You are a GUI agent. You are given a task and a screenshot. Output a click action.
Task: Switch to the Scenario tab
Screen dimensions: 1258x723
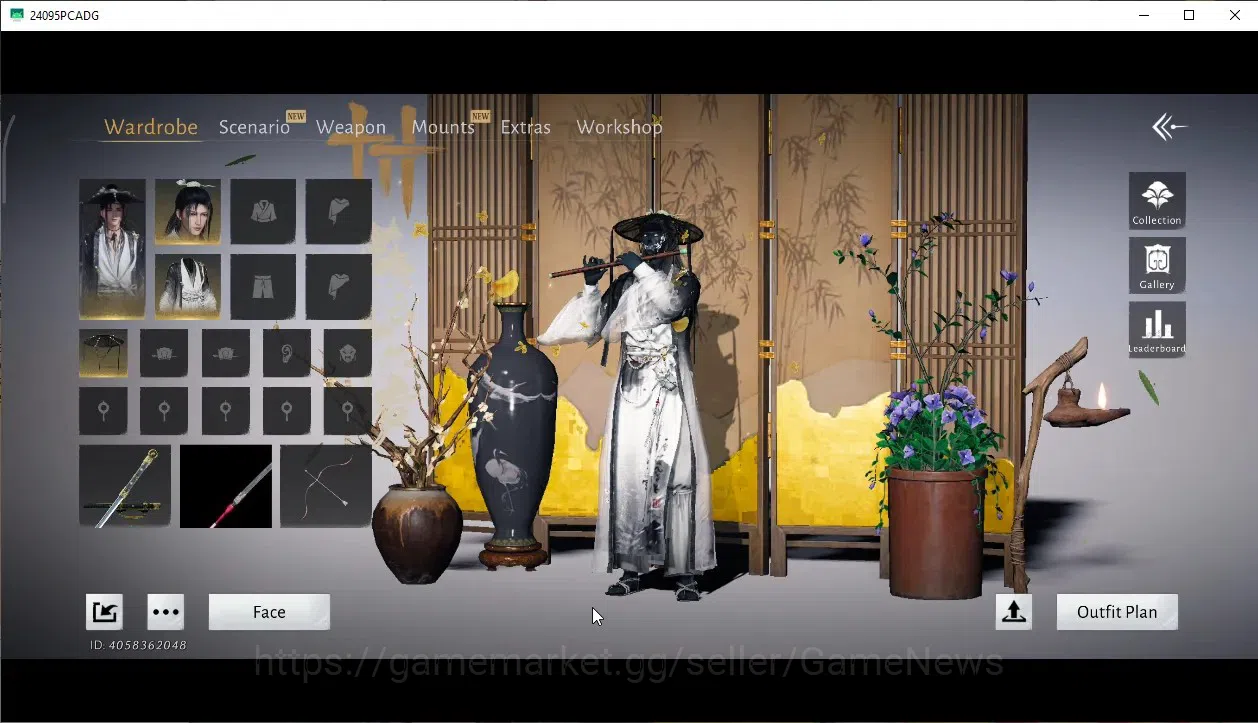coord(254,127)
